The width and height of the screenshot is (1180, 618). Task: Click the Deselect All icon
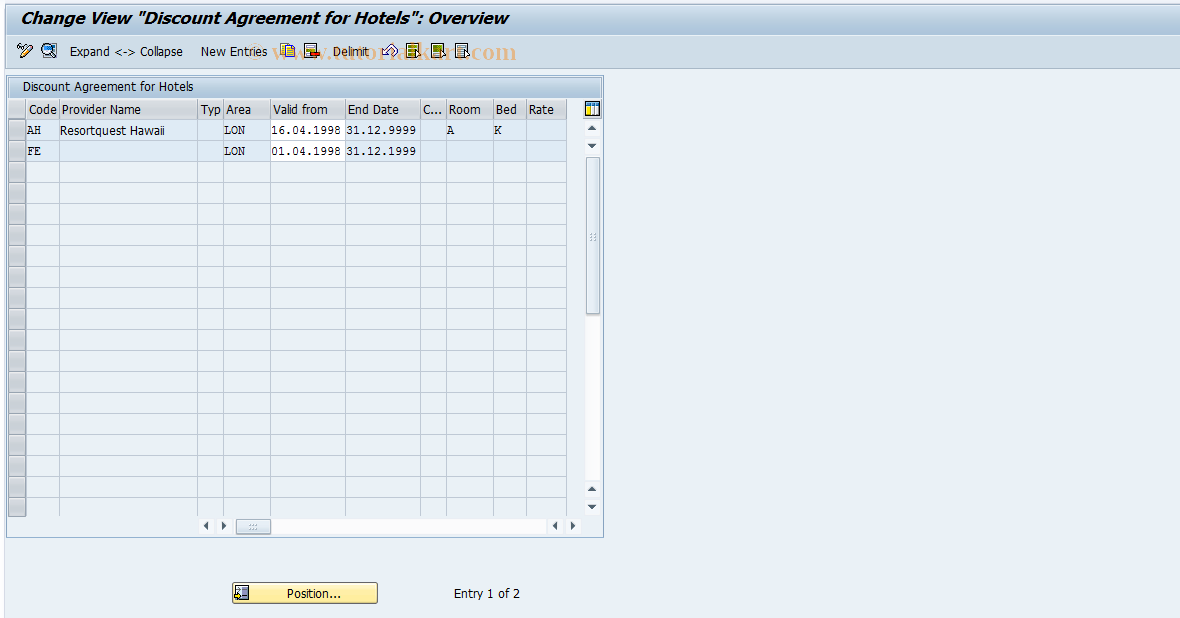coord(462,51)
